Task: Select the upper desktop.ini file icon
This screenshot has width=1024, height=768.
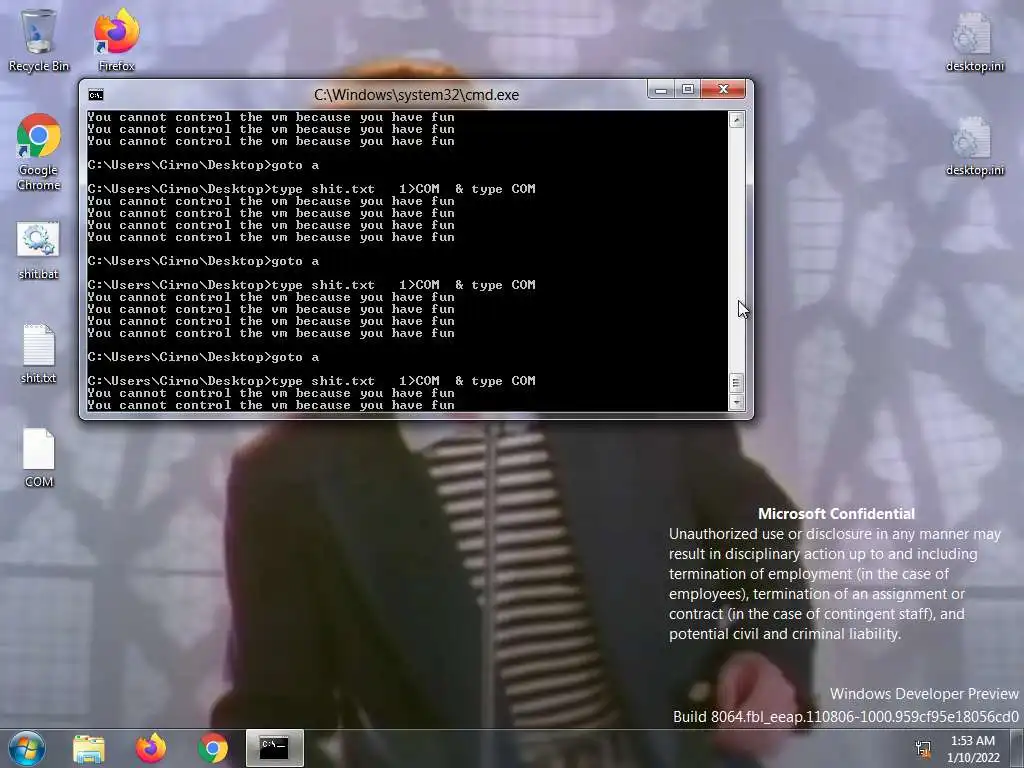Action: (x=974, y=41)
